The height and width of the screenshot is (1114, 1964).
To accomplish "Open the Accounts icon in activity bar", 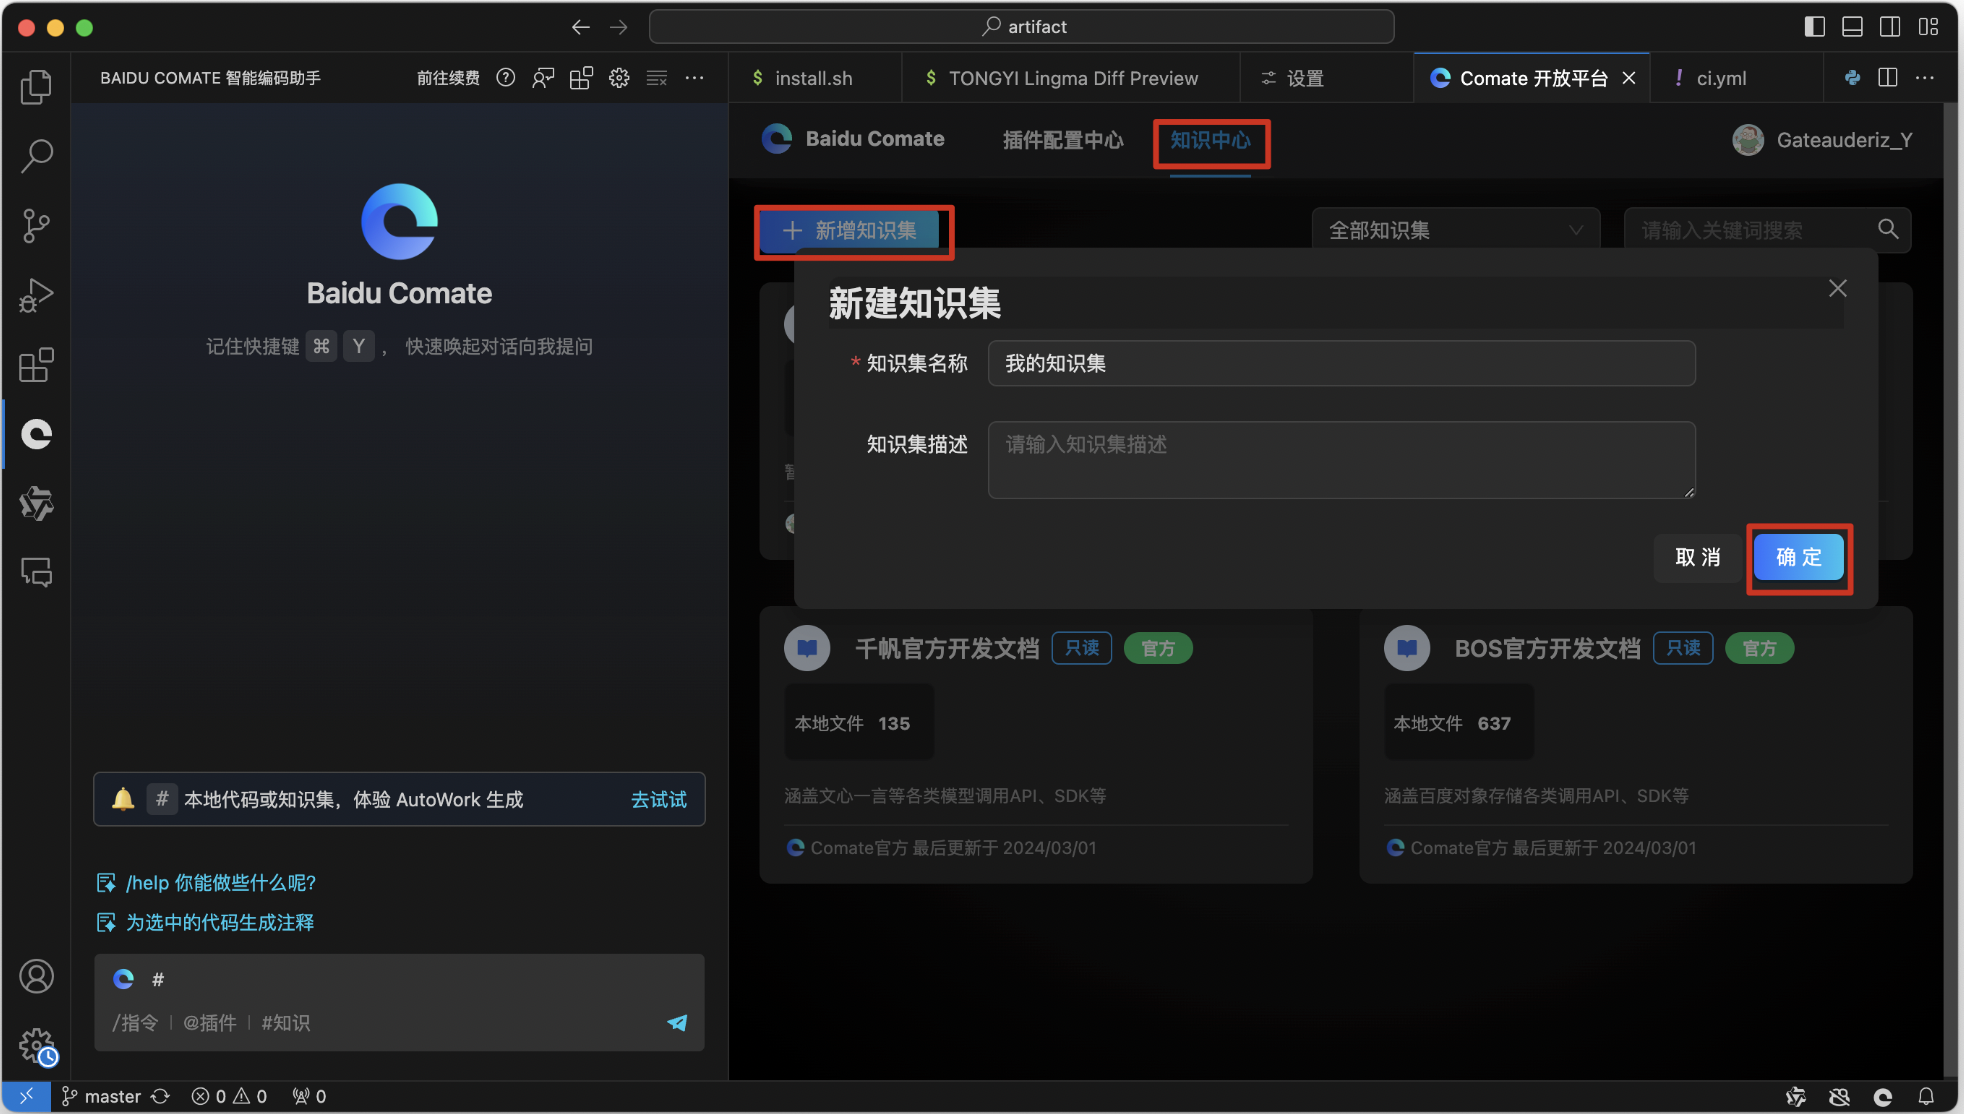I will (x=36, y=976).
